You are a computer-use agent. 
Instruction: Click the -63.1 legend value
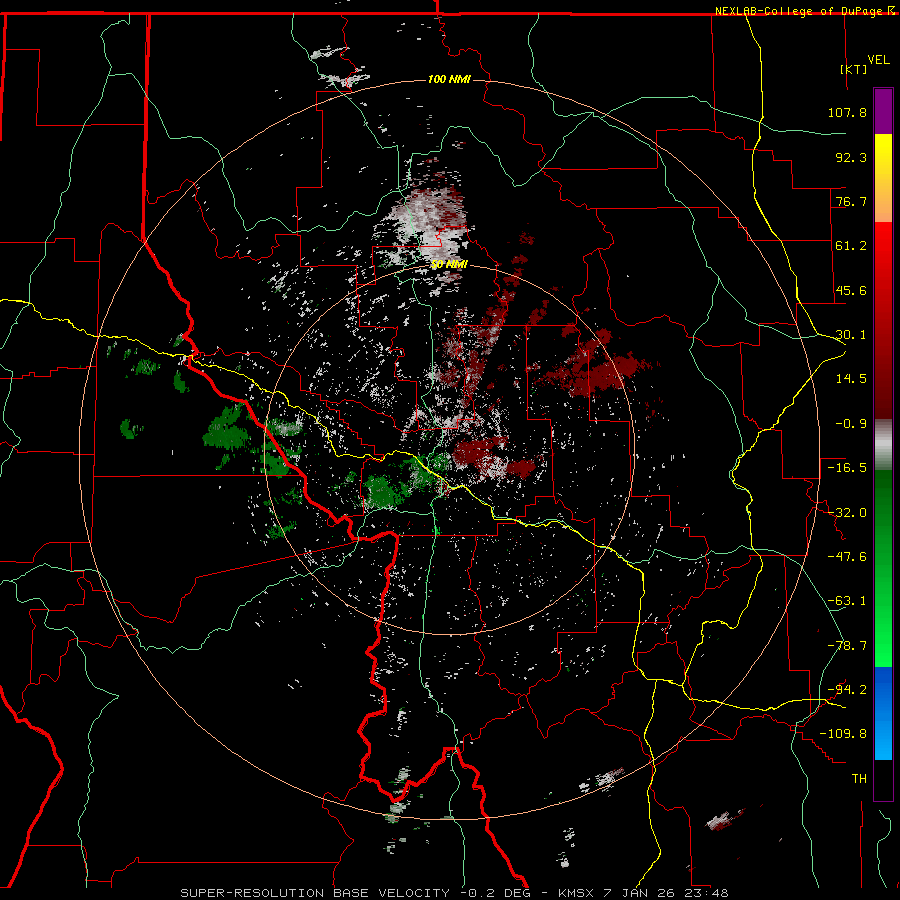(847, 601)
